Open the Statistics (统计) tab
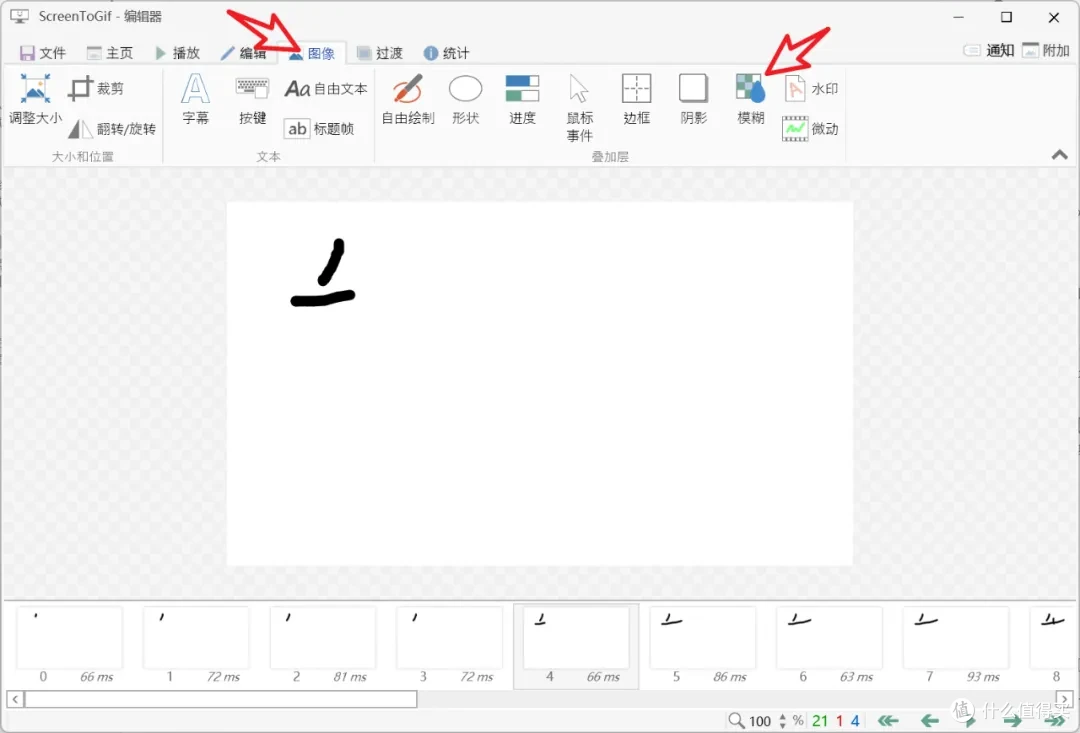Screen dimensions: 1080x733 point(446,53)
